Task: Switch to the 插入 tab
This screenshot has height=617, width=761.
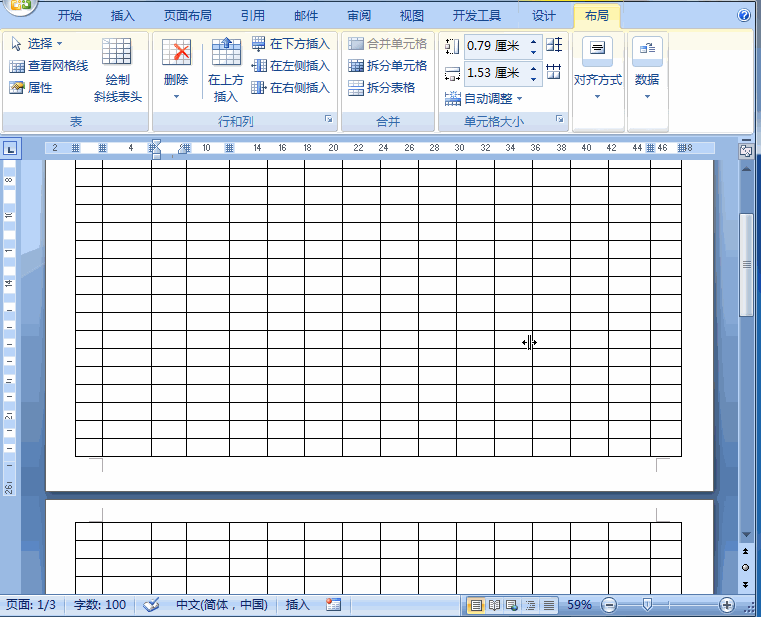Action: pyautogui.click(x=122, y=16)
